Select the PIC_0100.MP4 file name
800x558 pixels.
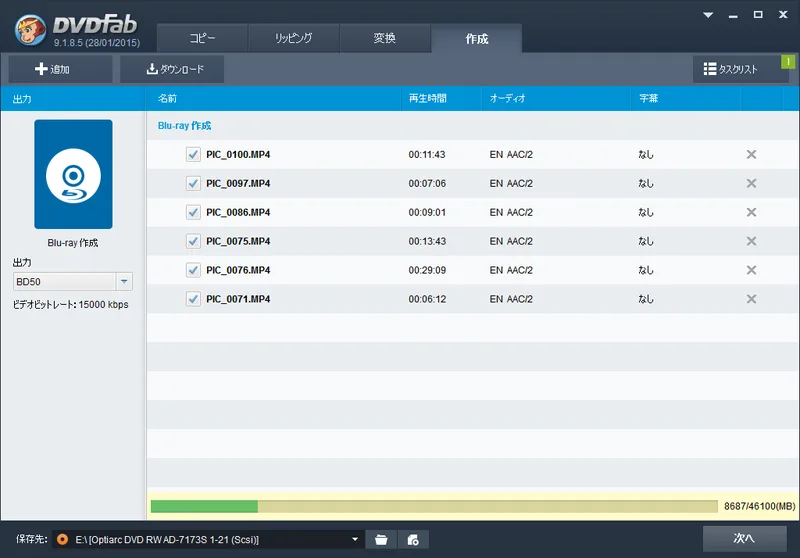[x=238, y=155]
